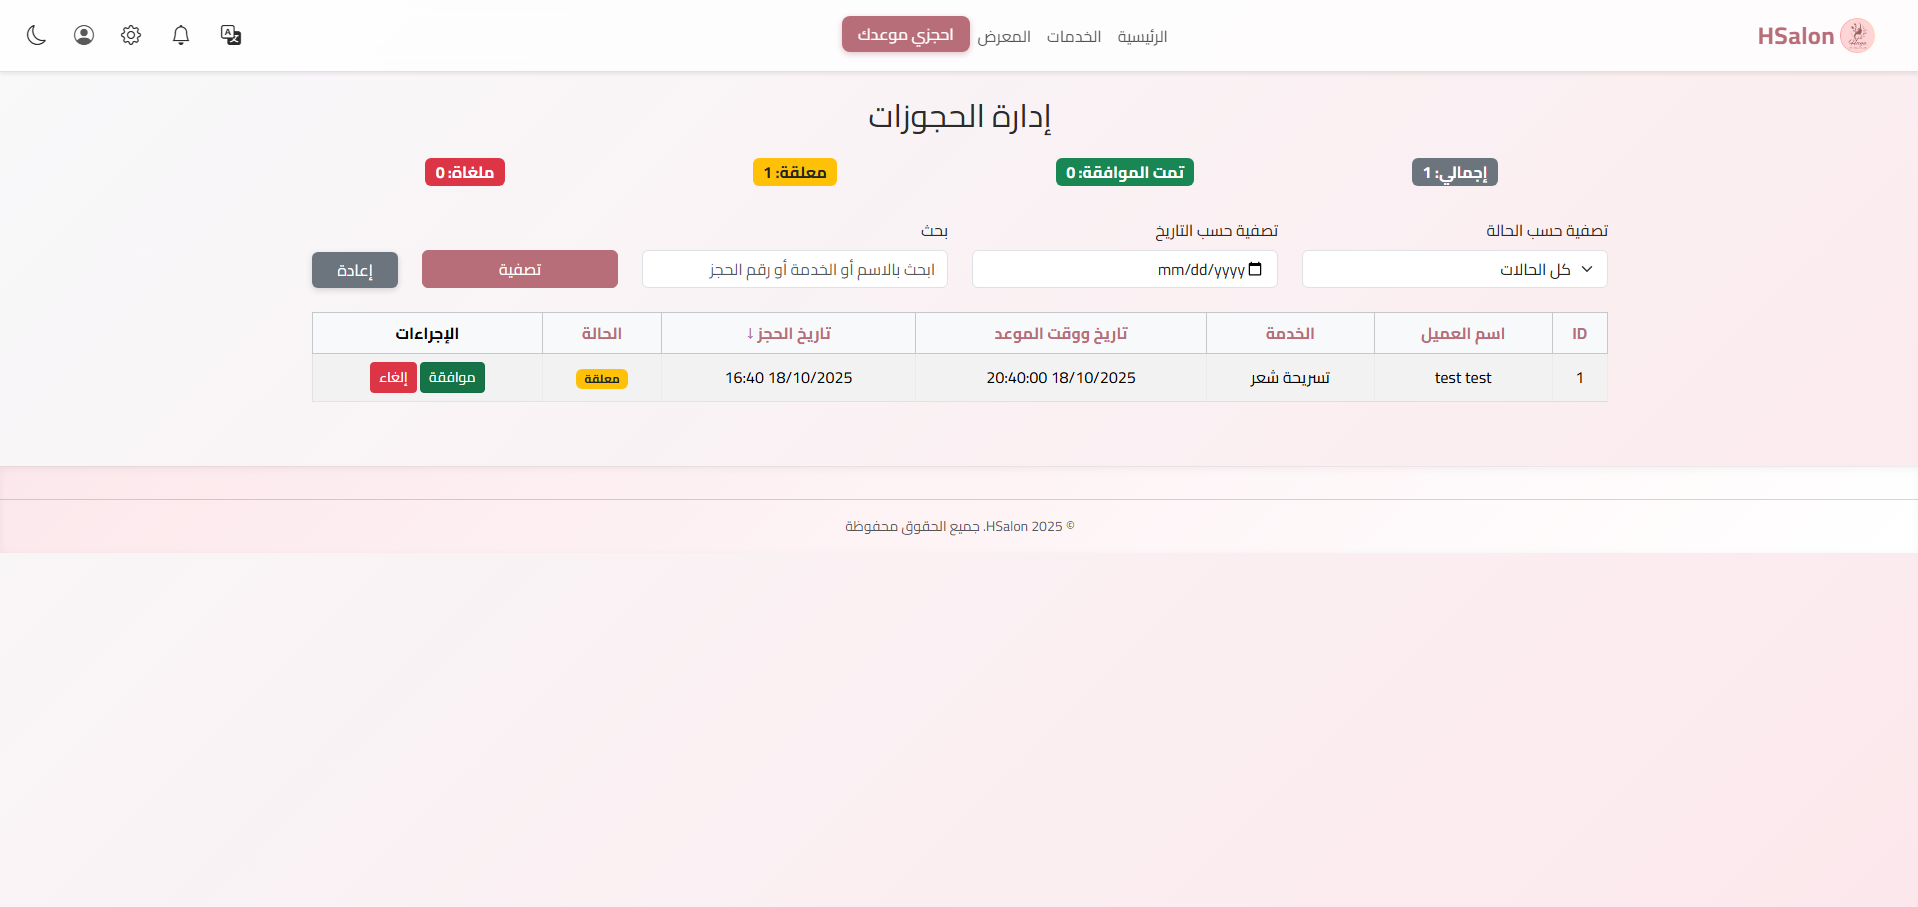This screenshot has height=907, width=1918.
Task: Click the احجزي موعدك booking button
Action: 904,34
